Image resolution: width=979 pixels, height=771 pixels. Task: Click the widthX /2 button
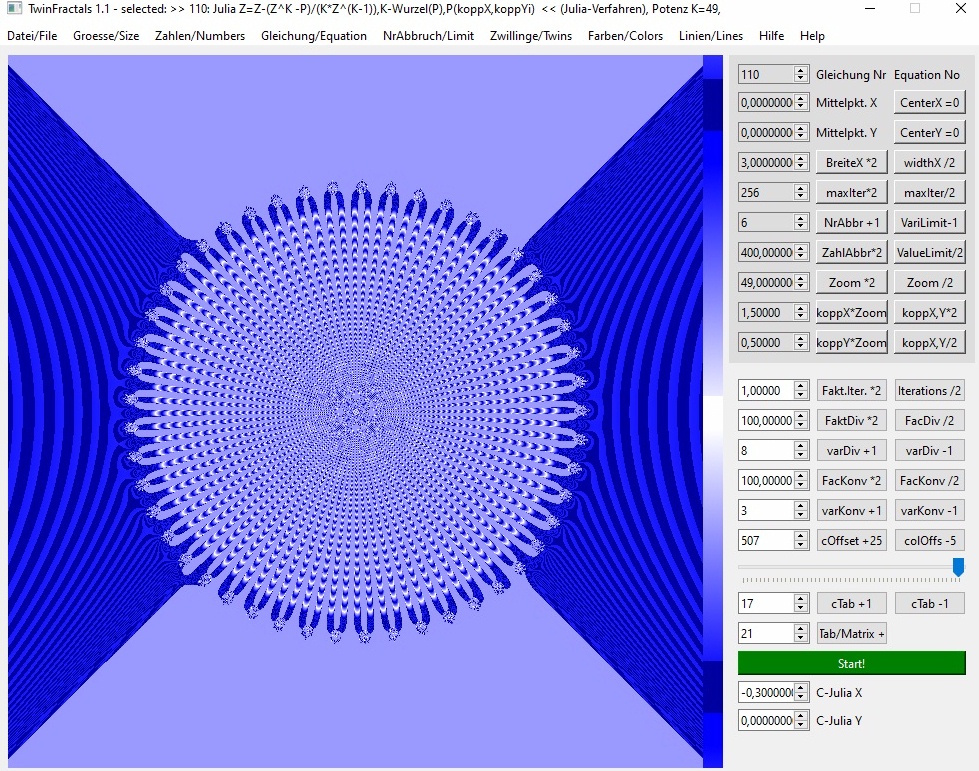click(x=930, y=162)
